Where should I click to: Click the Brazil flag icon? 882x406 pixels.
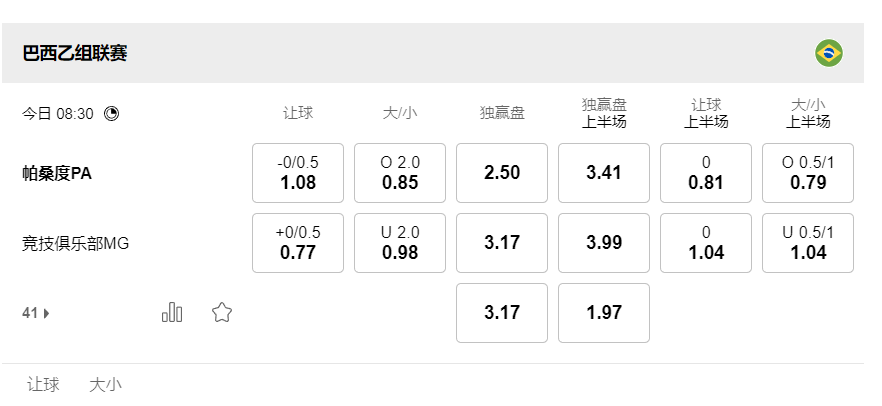pyautogui.click(x=828, y=53)
